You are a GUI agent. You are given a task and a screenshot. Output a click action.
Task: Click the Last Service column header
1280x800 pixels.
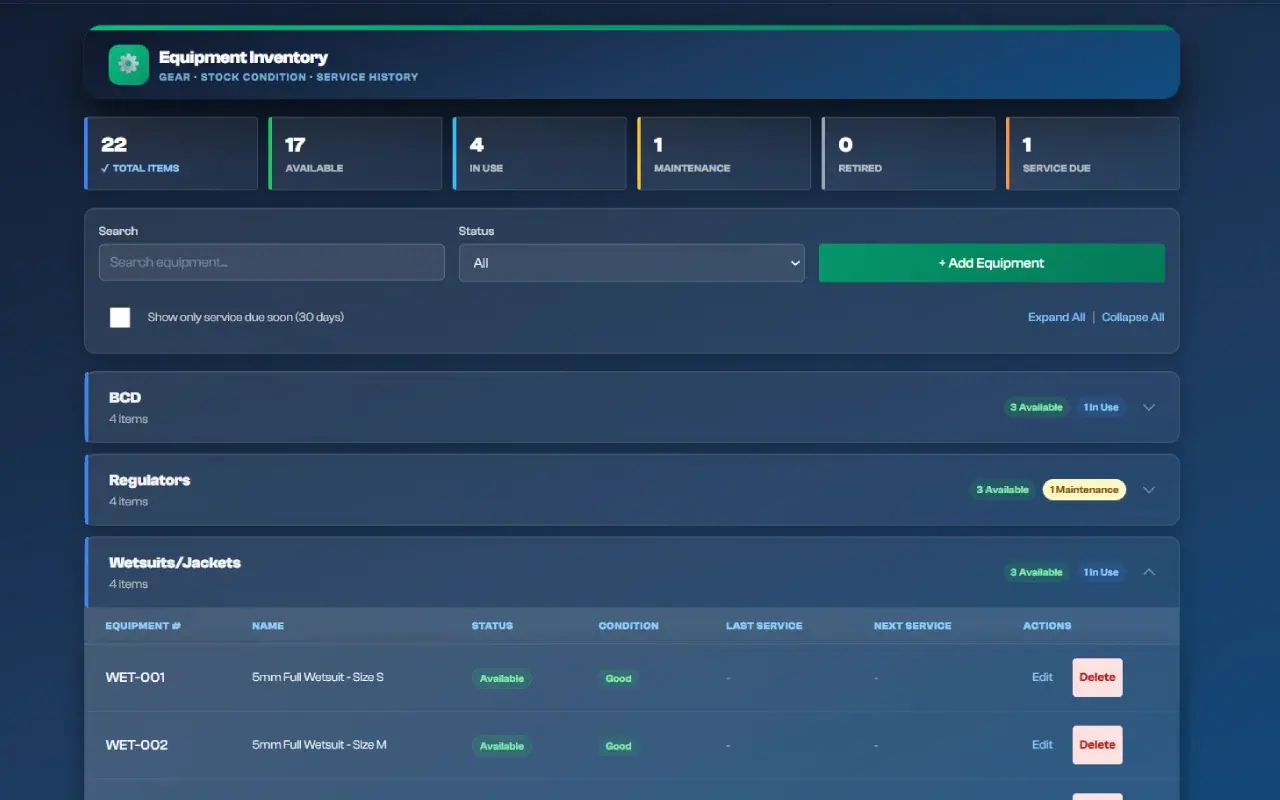(764, 626)
